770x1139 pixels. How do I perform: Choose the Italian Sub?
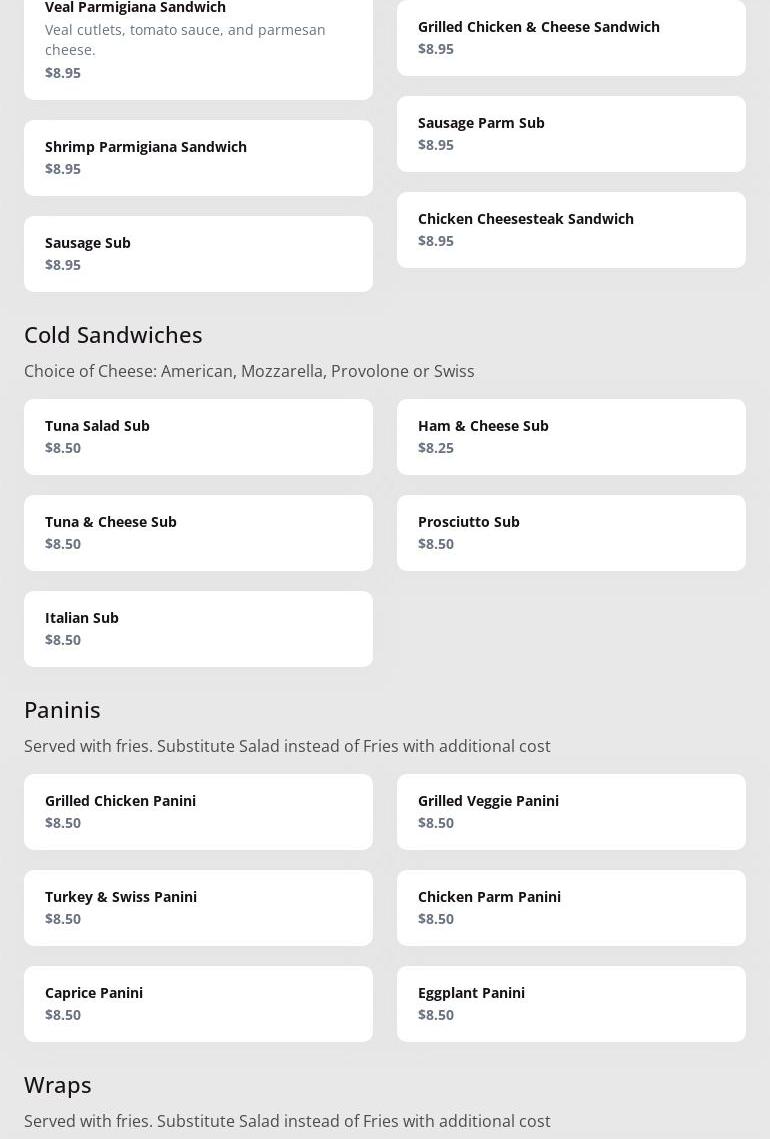198,628
